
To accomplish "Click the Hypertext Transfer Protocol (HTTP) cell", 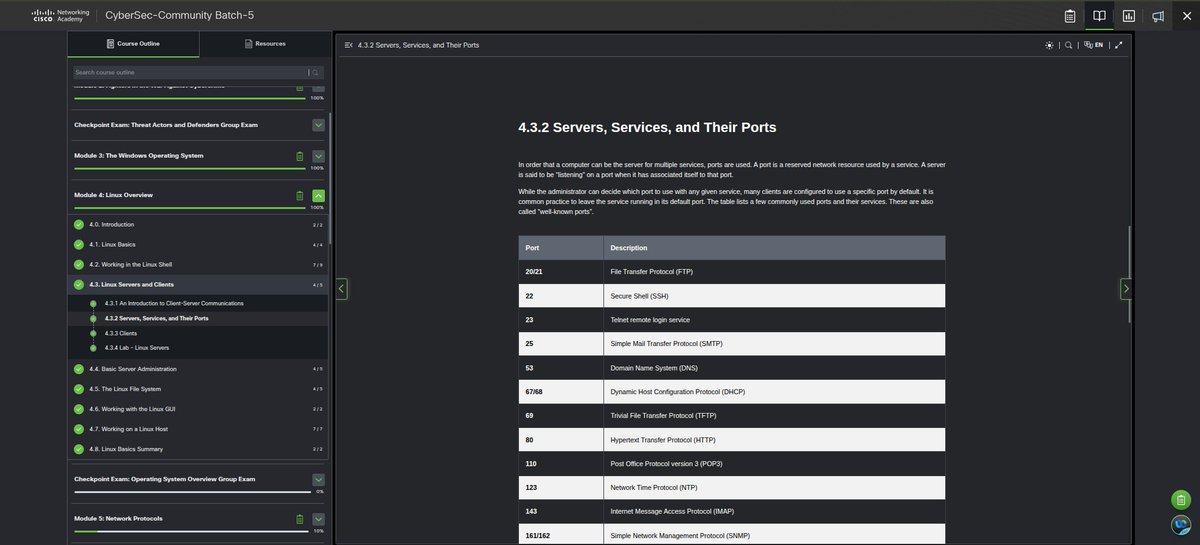I will [x=774, y=440].
